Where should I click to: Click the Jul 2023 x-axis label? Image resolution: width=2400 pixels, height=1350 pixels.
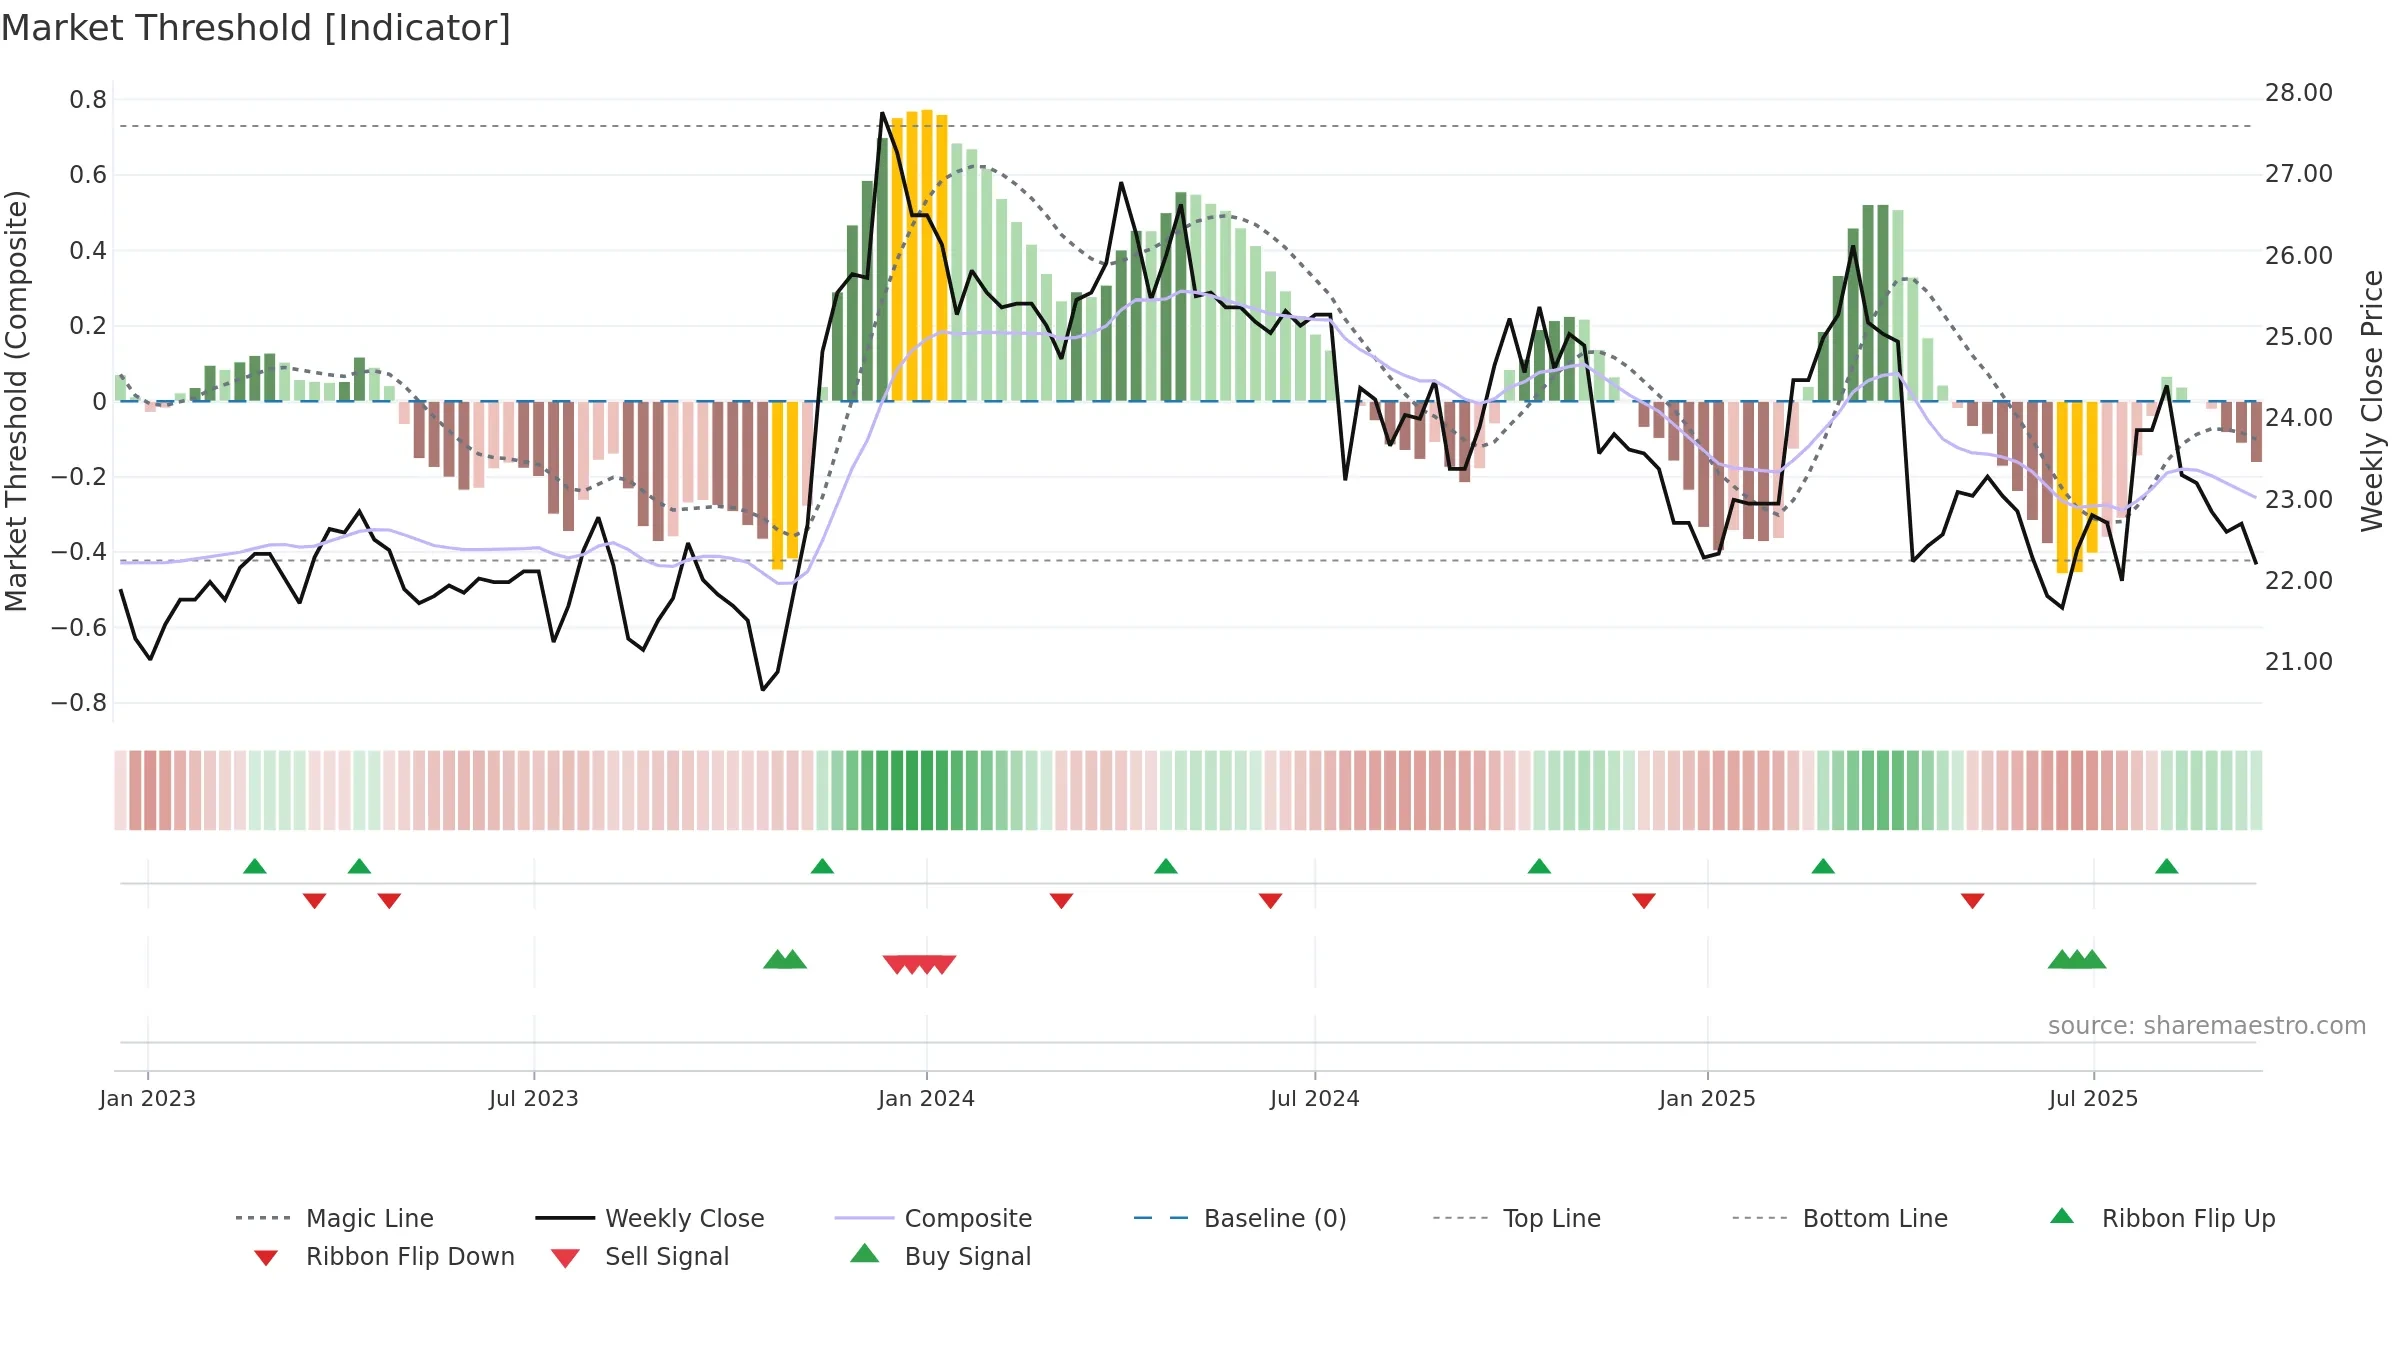[534, 1099]
